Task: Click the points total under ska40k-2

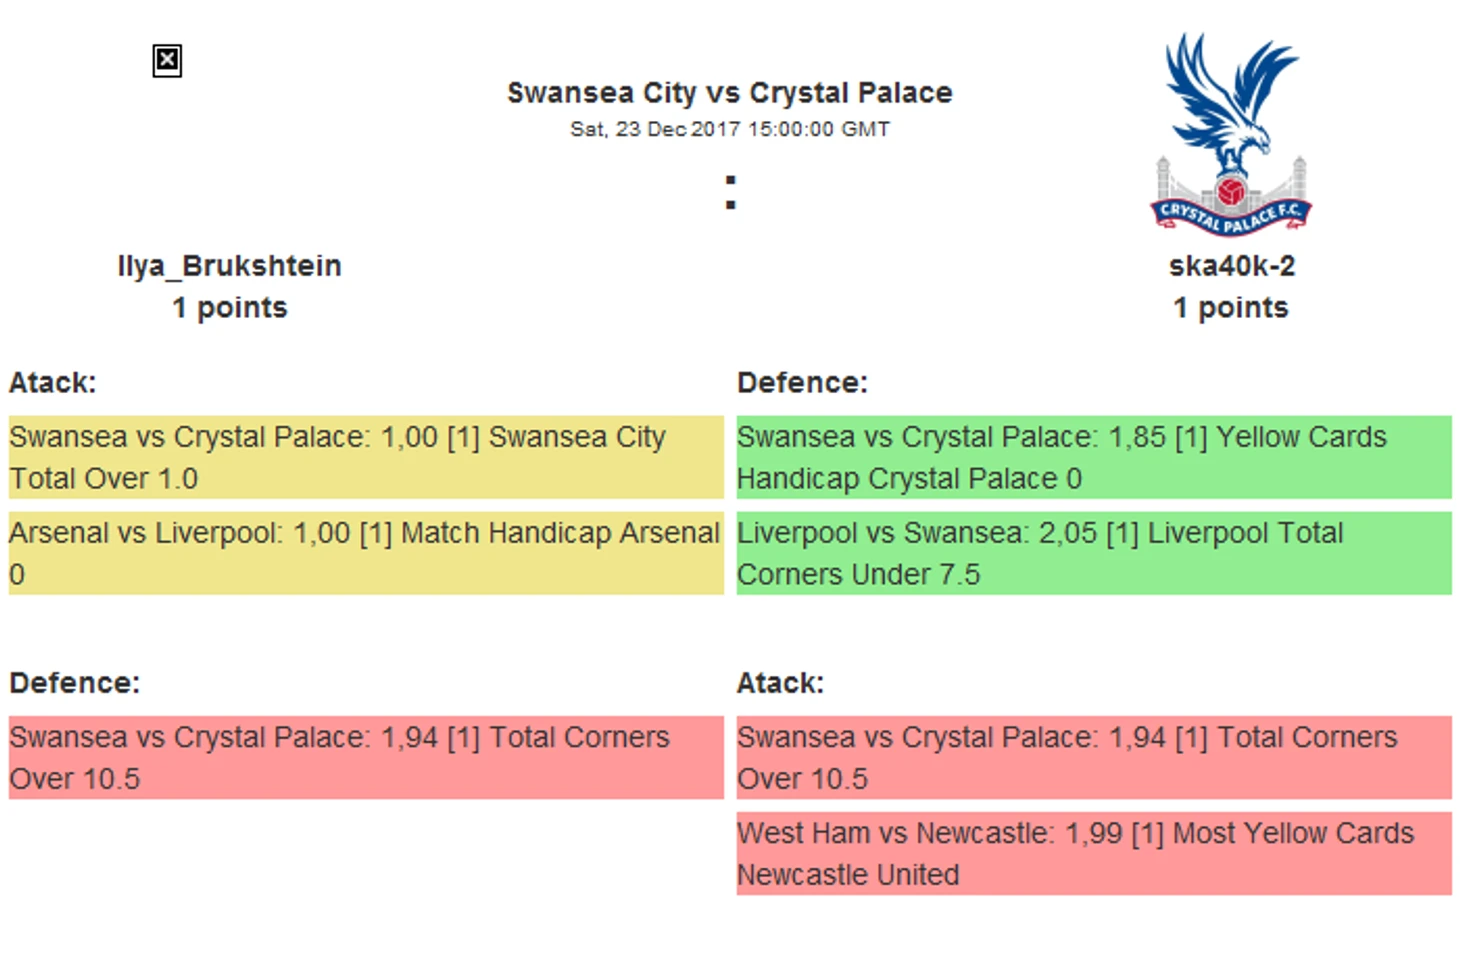Action: coord(1231,308)
